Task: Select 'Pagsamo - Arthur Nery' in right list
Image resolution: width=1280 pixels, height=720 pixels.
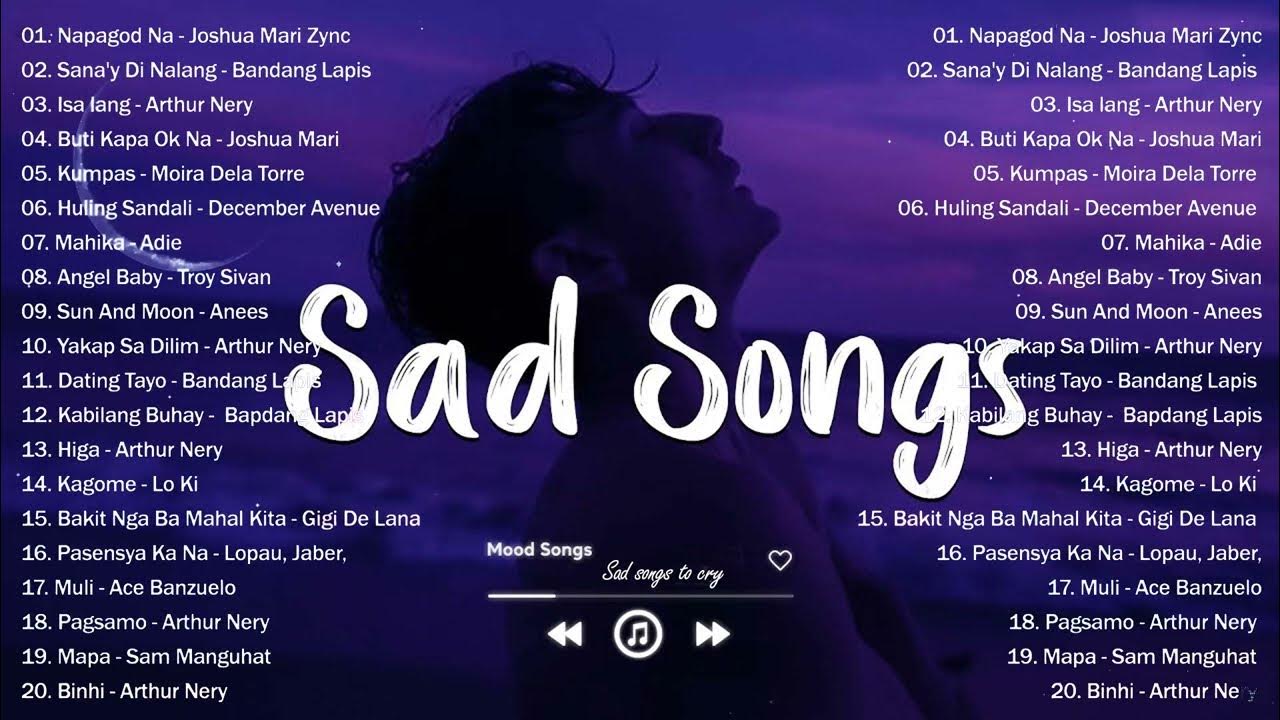Action: [1133, 623]
